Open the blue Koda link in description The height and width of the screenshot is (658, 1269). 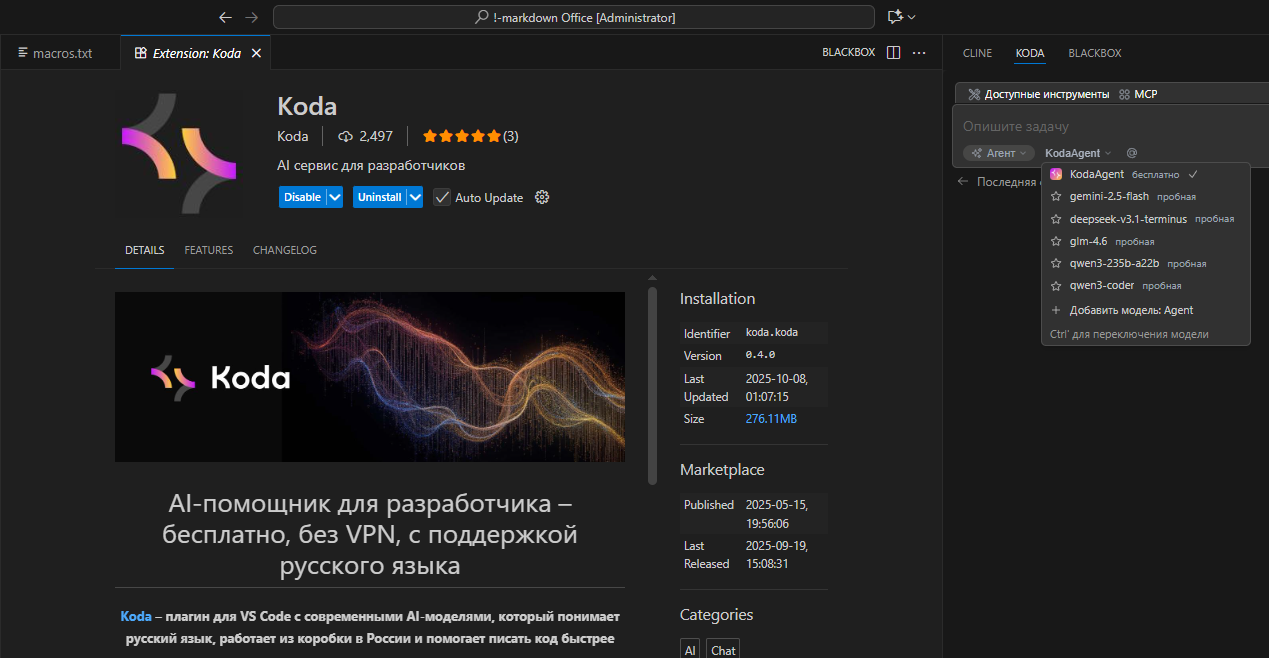(x=136, y=616)
